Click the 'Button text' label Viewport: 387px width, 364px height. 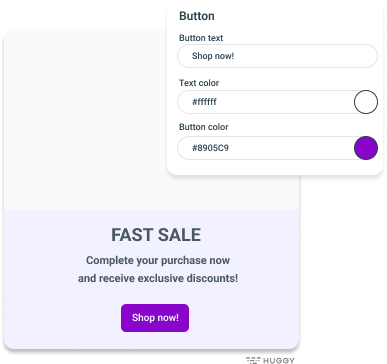(x=201, y=38)
